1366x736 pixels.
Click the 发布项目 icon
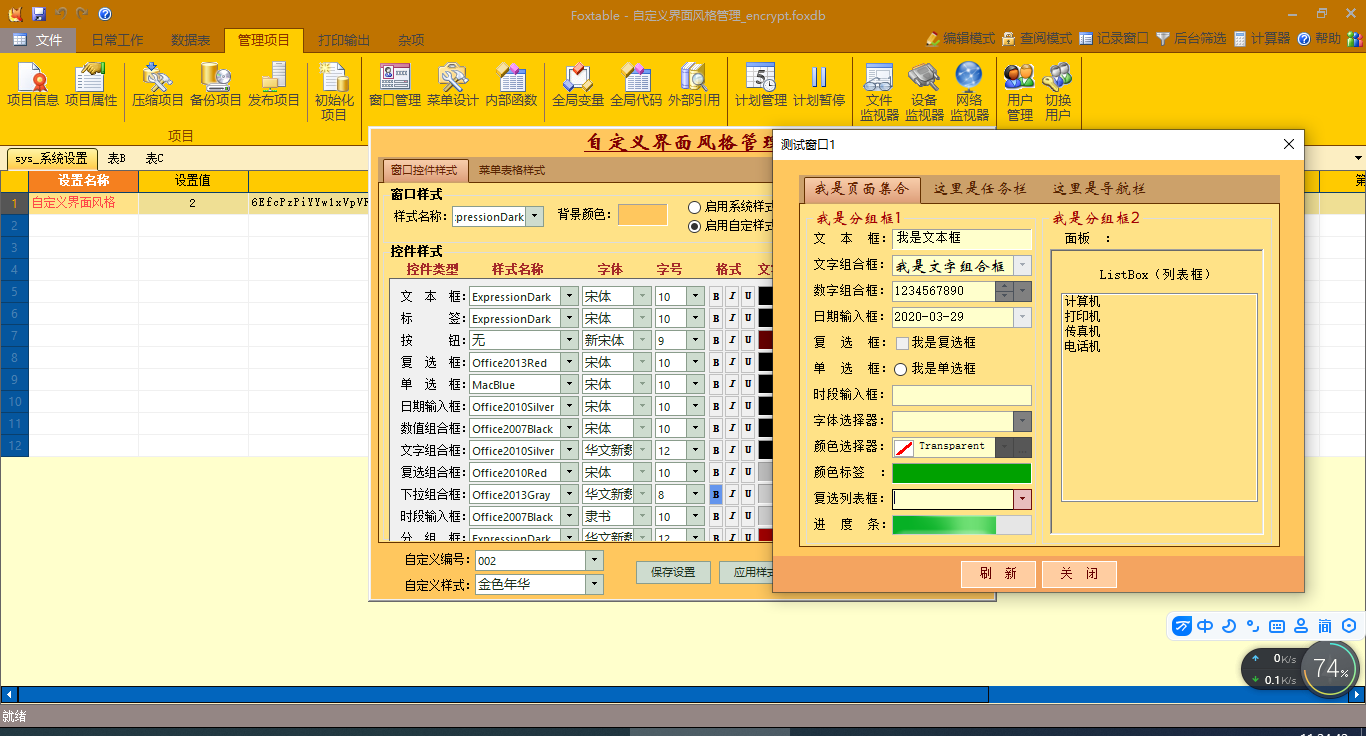tap(274, 85)
